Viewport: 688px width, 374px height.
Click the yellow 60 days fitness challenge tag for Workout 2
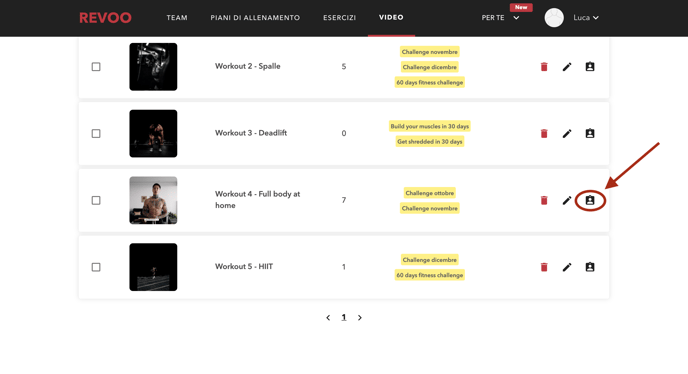(430, 82)
